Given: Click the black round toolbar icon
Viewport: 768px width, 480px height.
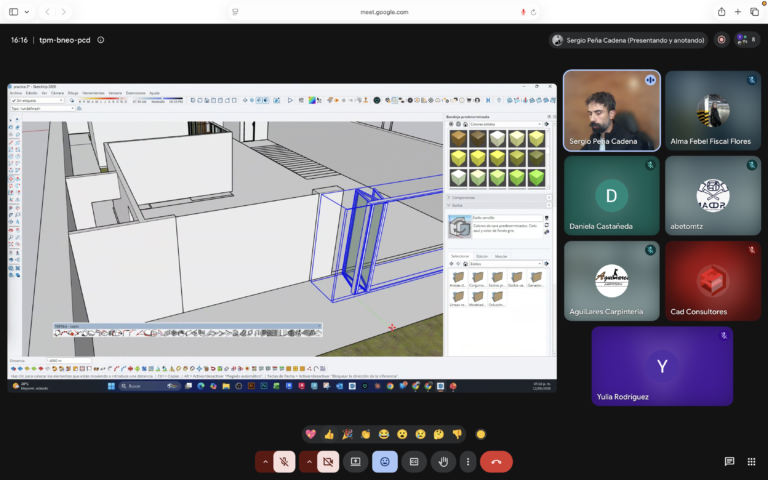Looking at the screenshot, I should point(377,100).
